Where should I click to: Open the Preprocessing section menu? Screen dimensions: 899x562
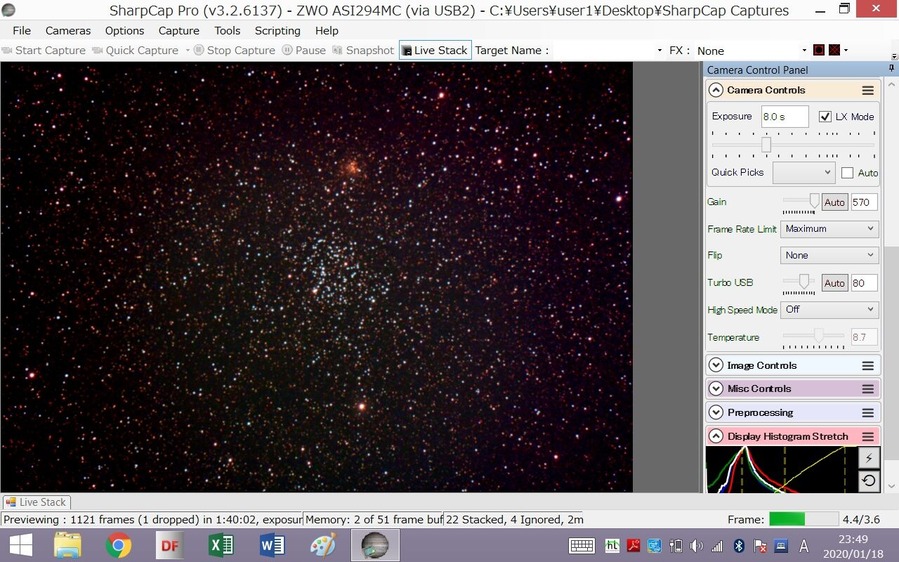(868, 413)
